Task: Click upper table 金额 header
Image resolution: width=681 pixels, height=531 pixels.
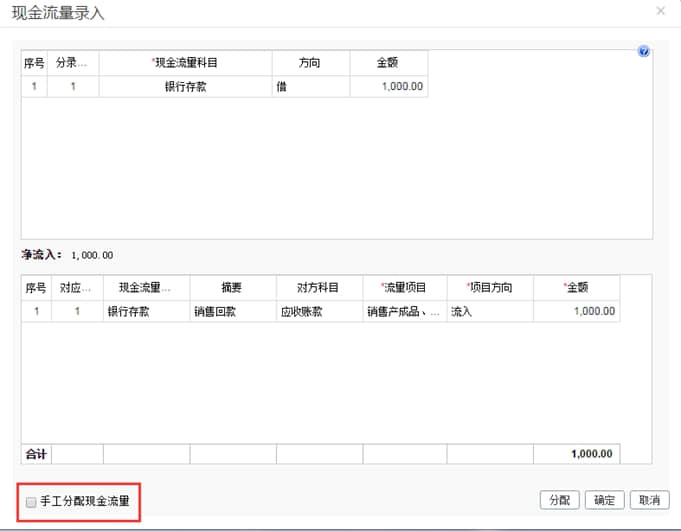Action: click(389, 63)
